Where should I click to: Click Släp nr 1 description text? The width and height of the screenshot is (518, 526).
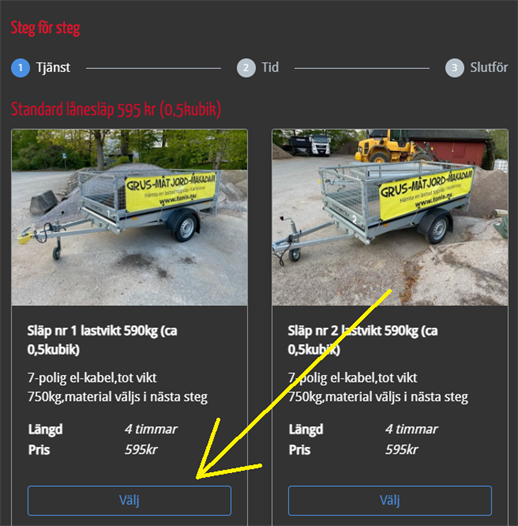[117, 387]
